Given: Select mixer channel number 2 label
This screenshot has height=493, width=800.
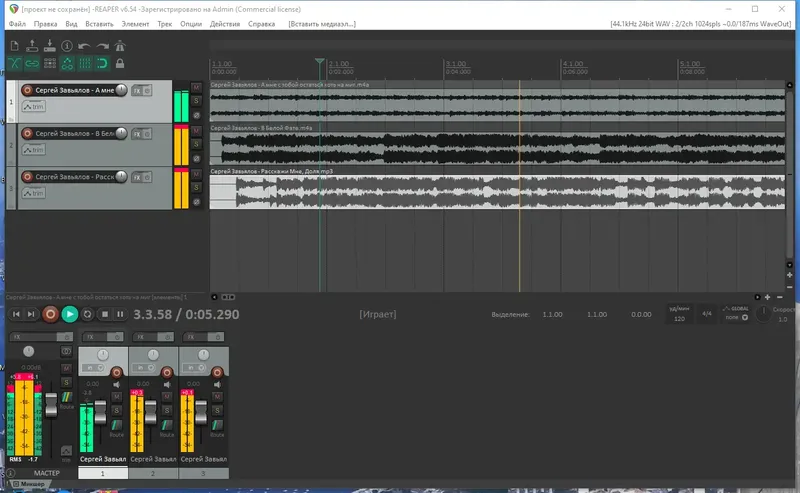Looking at the screenshot, I should pyautogui.click(x=153, y=474).
